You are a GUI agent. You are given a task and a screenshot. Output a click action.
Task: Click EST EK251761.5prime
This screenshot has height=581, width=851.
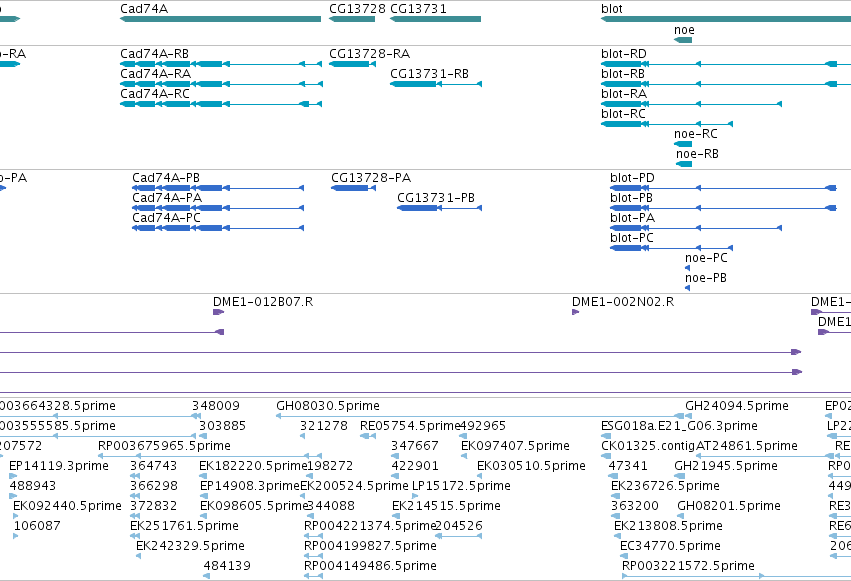(185, 526)
